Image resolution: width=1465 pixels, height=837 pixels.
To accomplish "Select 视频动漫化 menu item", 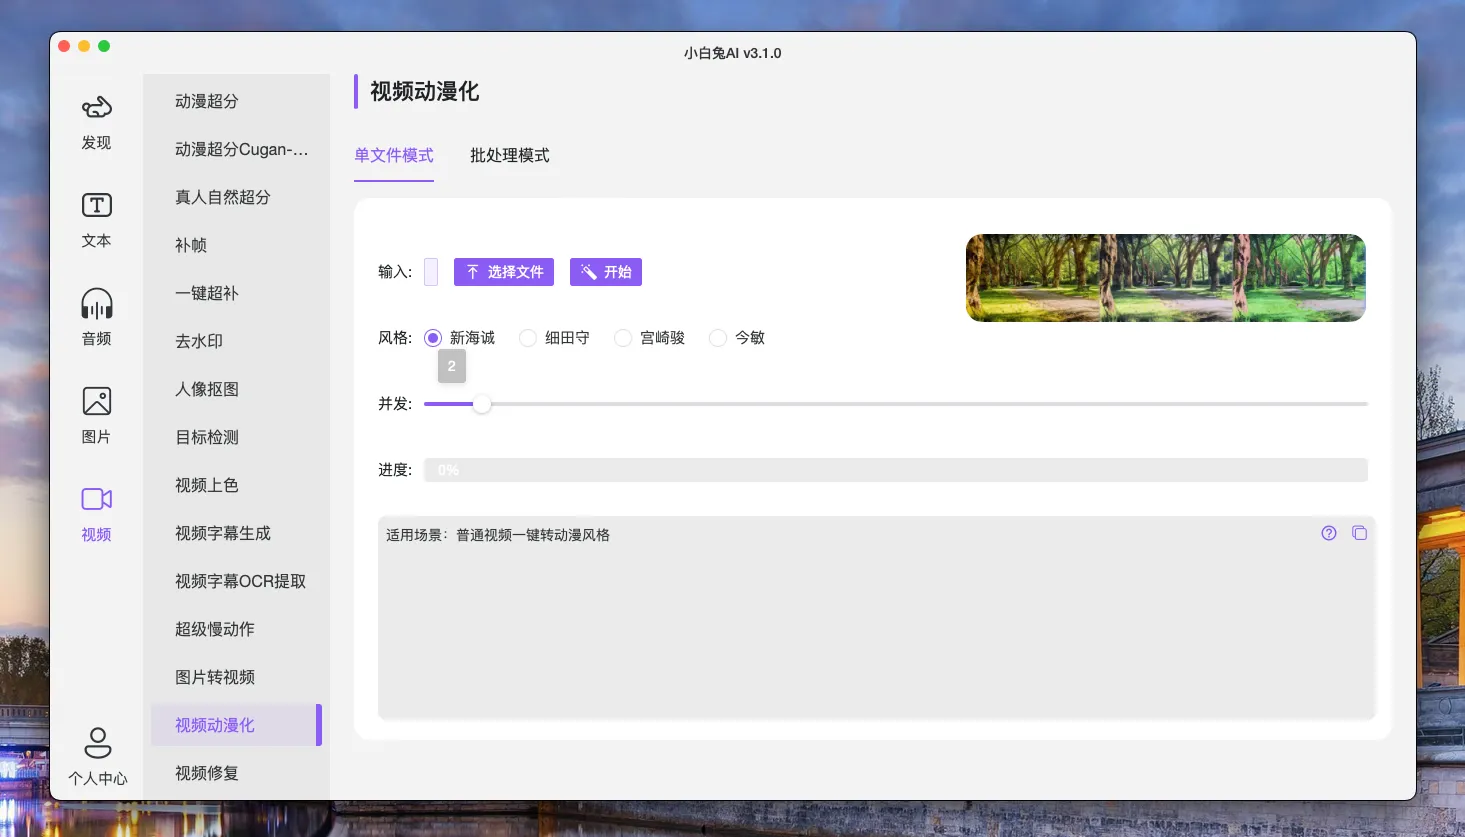I will (236, 725).
